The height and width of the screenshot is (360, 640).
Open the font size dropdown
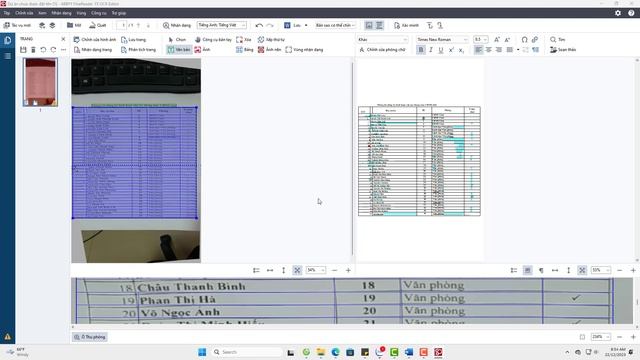point(480,40)
